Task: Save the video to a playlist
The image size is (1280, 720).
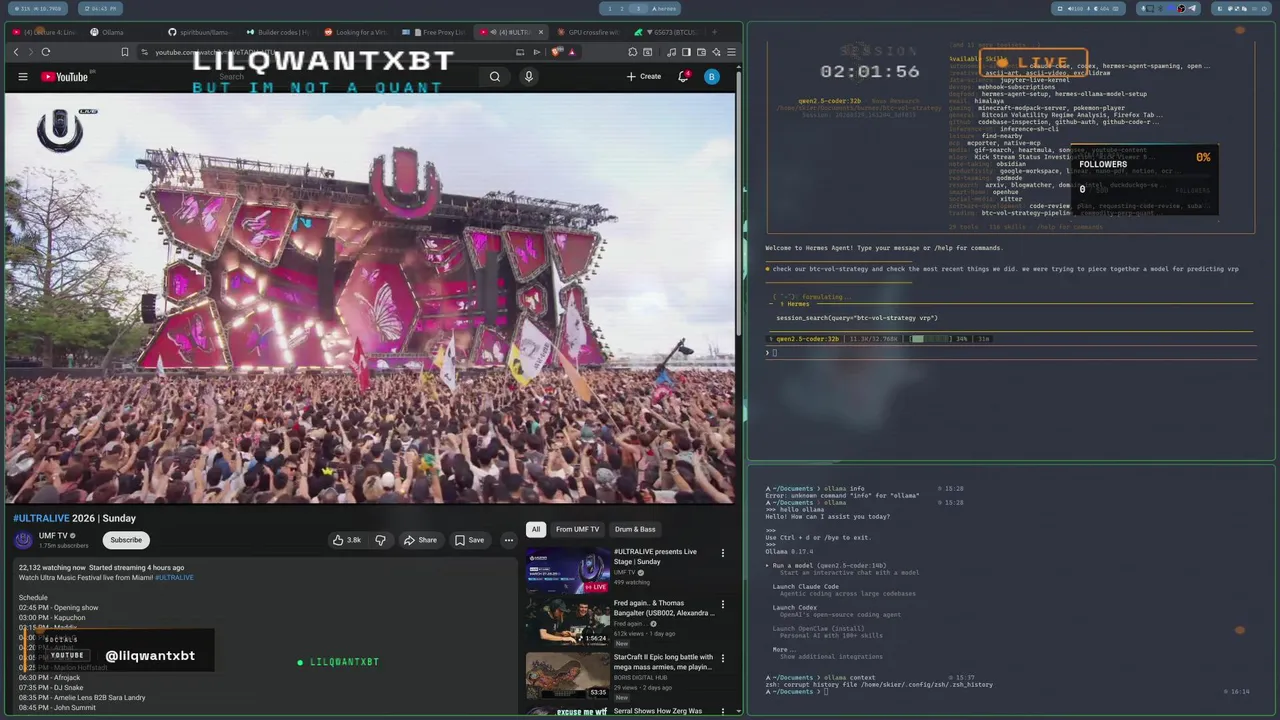Action: 469,540
